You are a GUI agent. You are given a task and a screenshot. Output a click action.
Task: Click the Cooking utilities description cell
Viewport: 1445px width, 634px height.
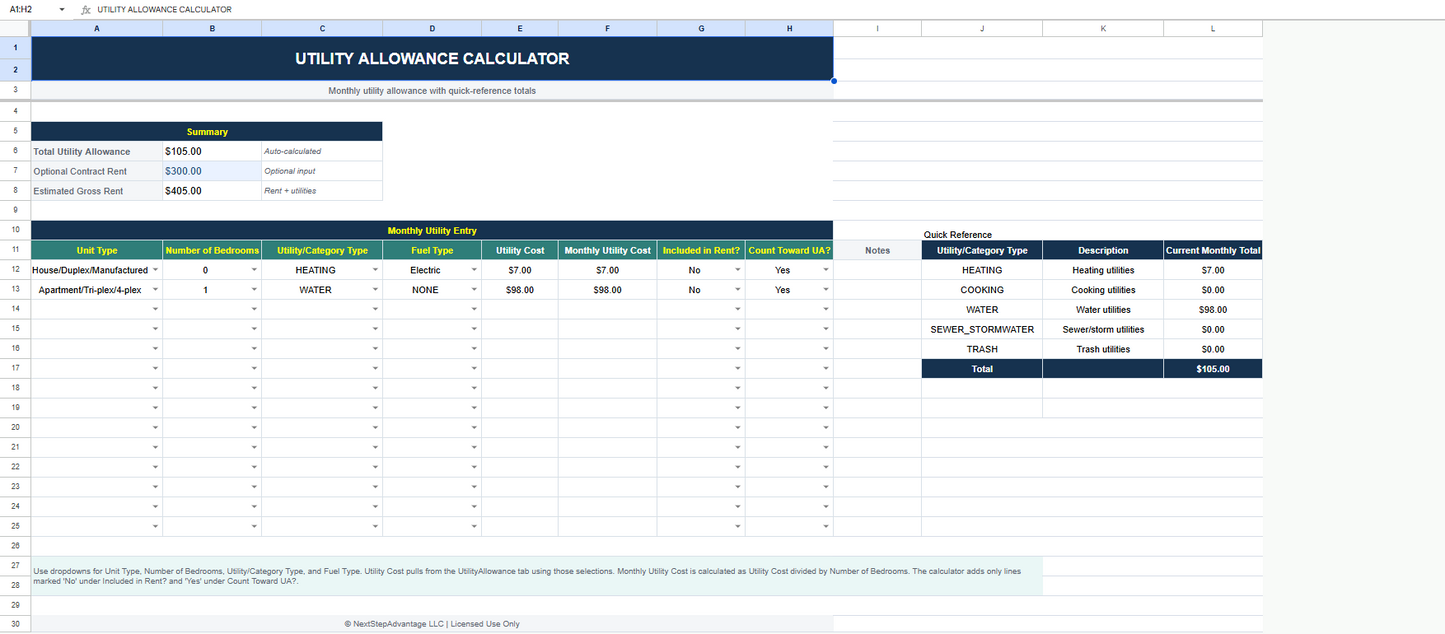click(x=1103, y=290)
